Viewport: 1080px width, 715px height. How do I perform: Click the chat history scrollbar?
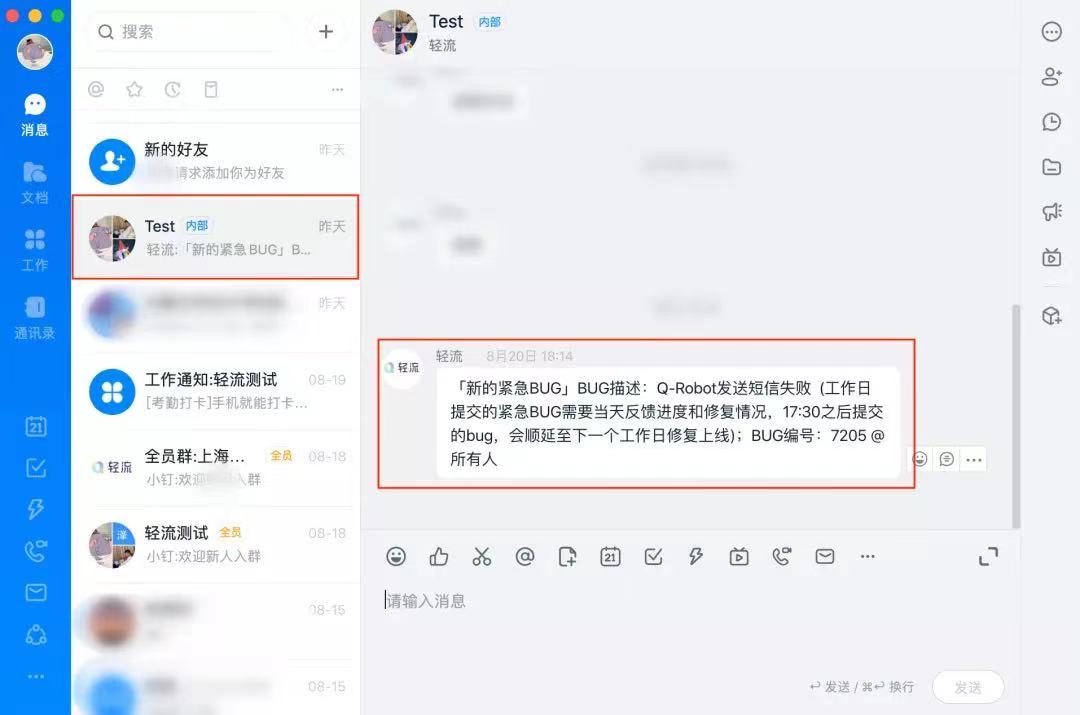point(1016,417)
